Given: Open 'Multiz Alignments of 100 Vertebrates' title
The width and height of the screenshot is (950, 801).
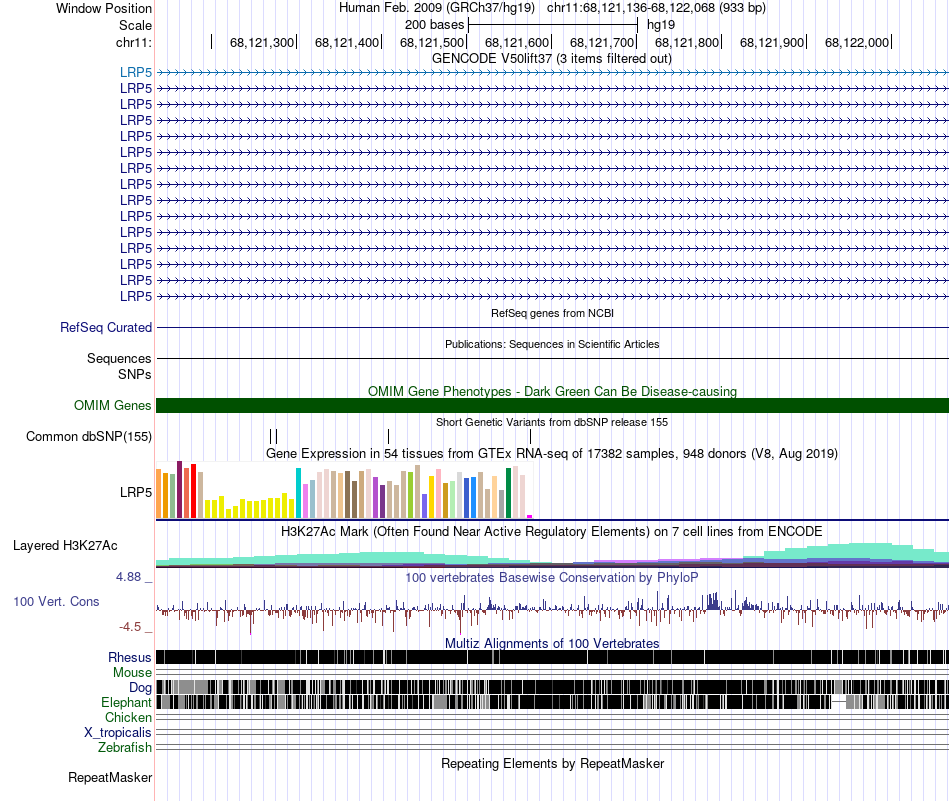Looking at the screenshot, I should (552, 643).
